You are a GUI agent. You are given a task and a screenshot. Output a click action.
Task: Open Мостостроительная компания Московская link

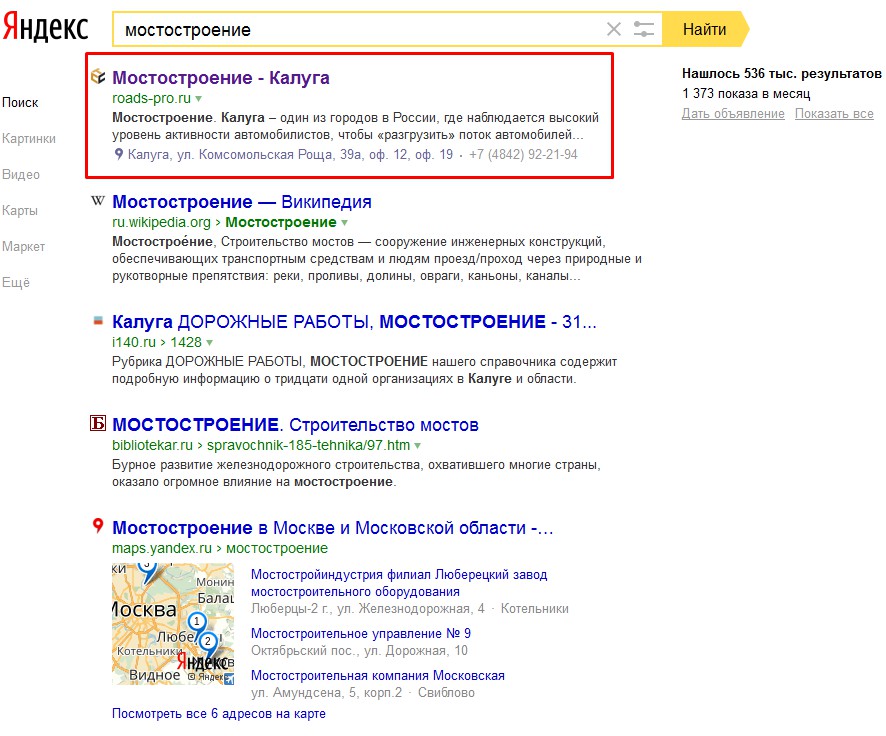coord(377,676)
